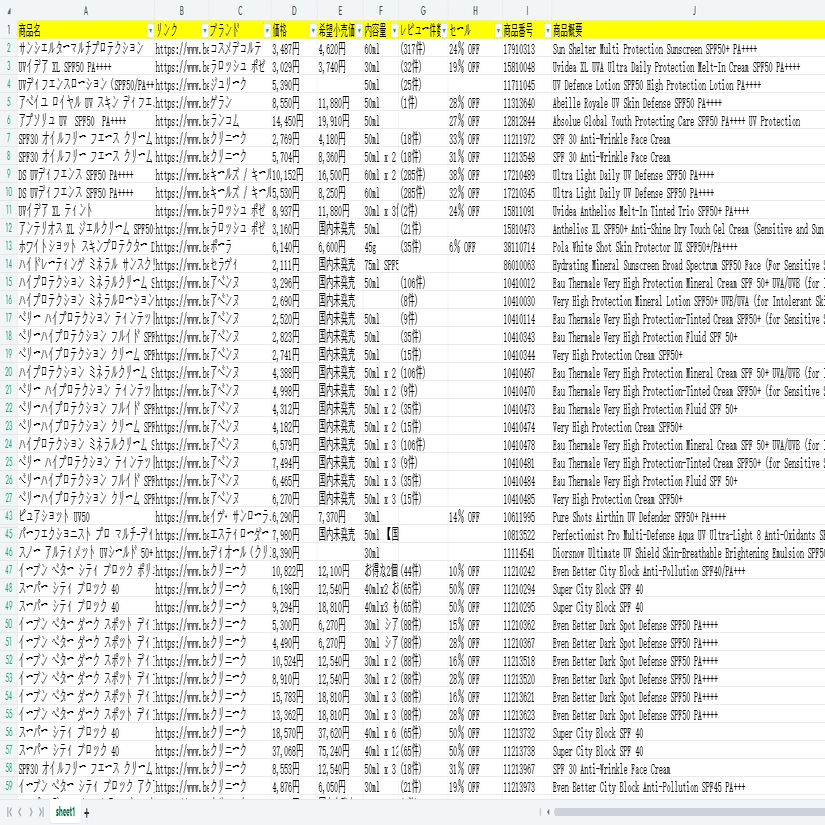Screen dimensions: 825x825
Task: Select cell with product number 38110714
Action: coord(527,247)
